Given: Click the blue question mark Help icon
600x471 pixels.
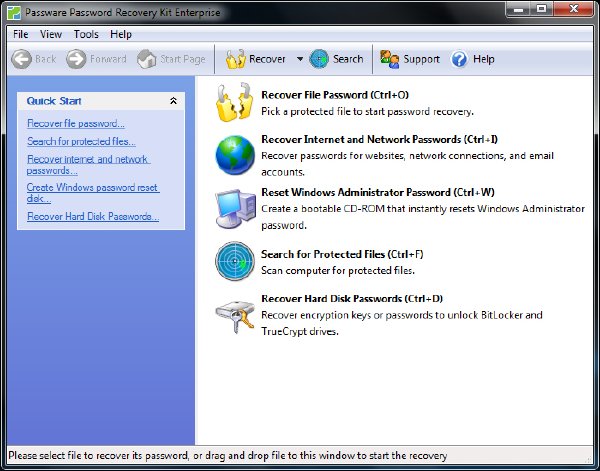Looking at the screenshot, I should pos(459,59).
